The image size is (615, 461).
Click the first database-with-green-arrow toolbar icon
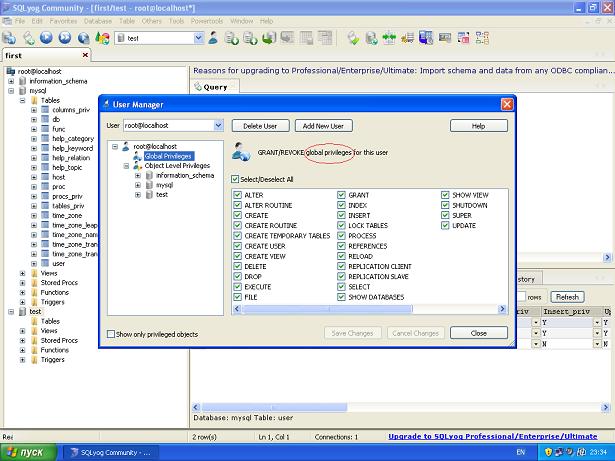(231, 38)
